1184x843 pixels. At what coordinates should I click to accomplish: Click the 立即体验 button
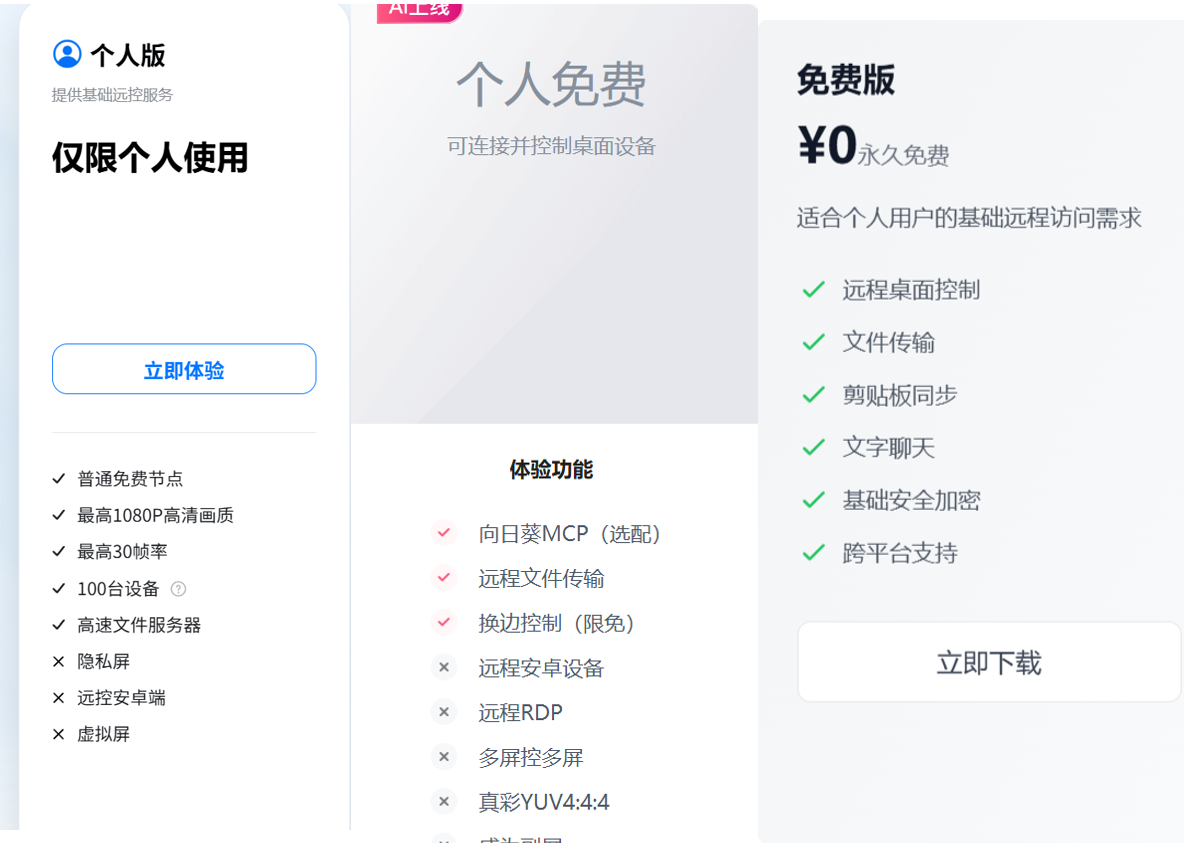(184, 369)
